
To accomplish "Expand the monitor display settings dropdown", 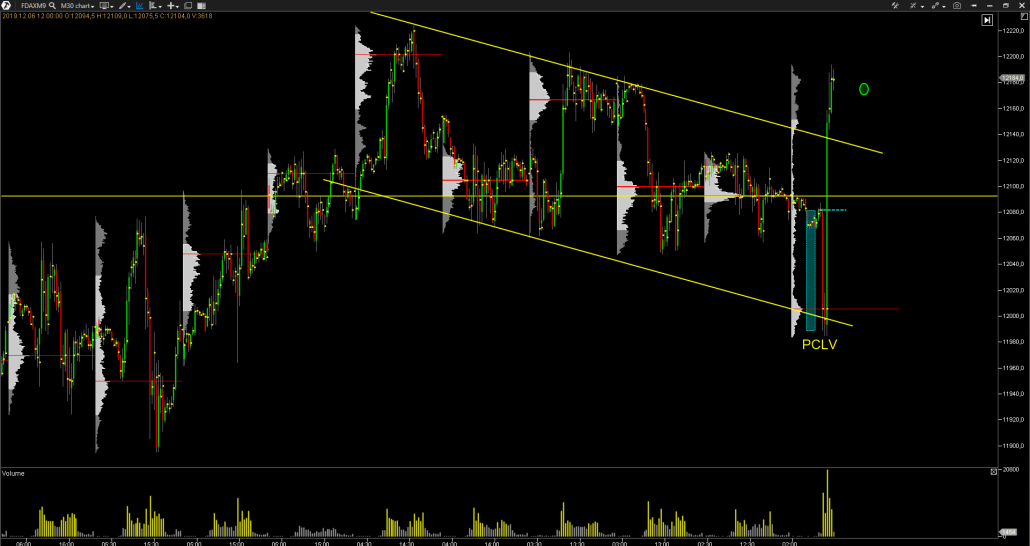I will [105, 6].
